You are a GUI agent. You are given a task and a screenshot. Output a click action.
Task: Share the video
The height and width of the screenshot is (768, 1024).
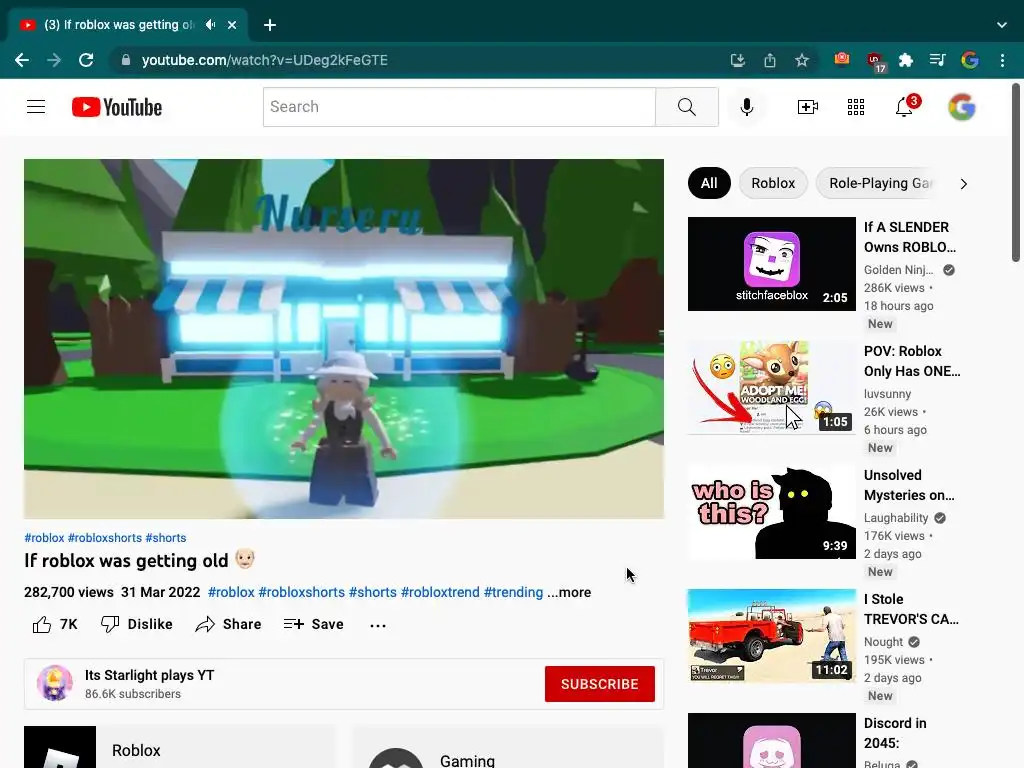point(228,624)
